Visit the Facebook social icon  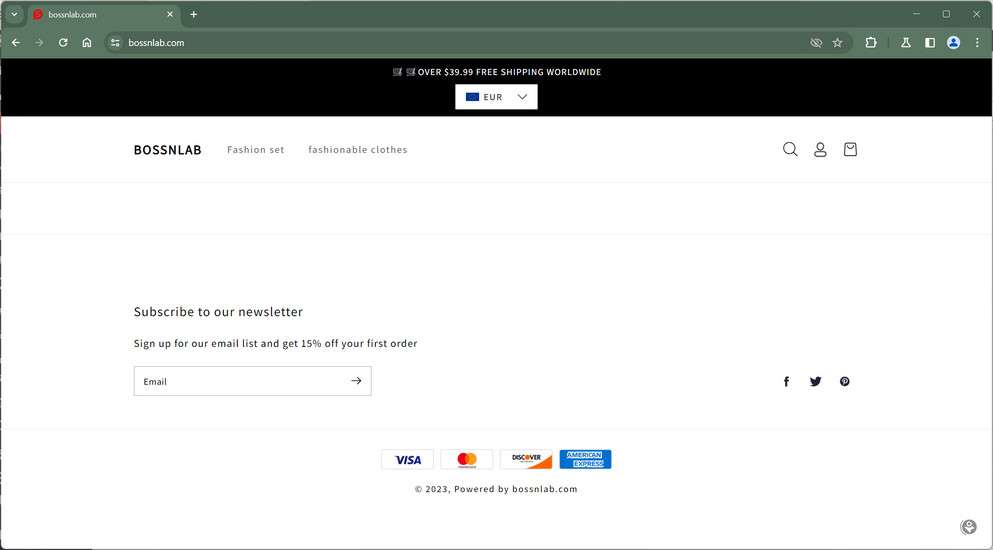[786, 381]
